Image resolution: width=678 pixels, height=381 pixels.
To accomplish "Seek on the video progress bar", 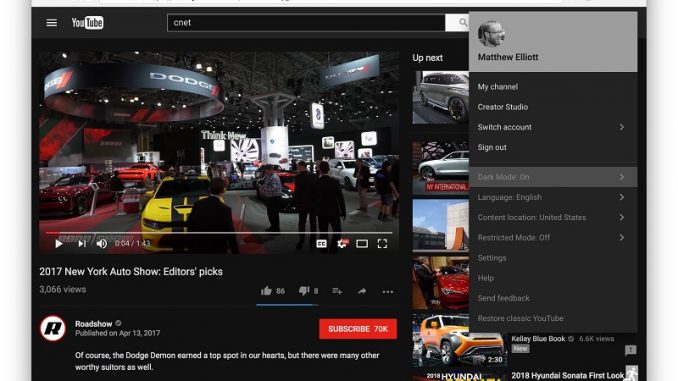I will pyautogui.click(x=219, y=233).
